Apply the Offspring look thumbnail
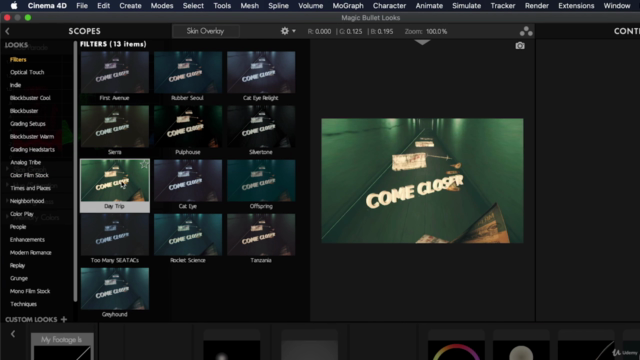640x360 pixels. [261, 180]
